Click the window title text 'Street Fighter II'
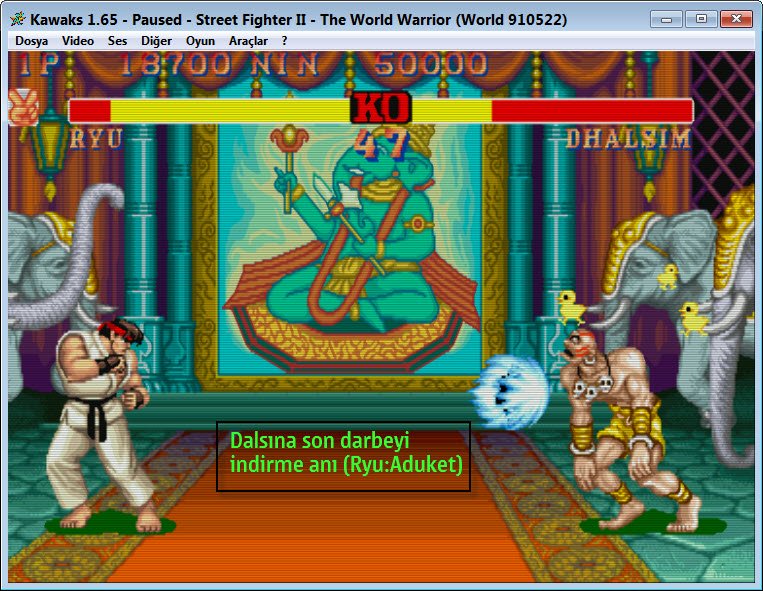This screenshot has height=591, width=763. 251,19
